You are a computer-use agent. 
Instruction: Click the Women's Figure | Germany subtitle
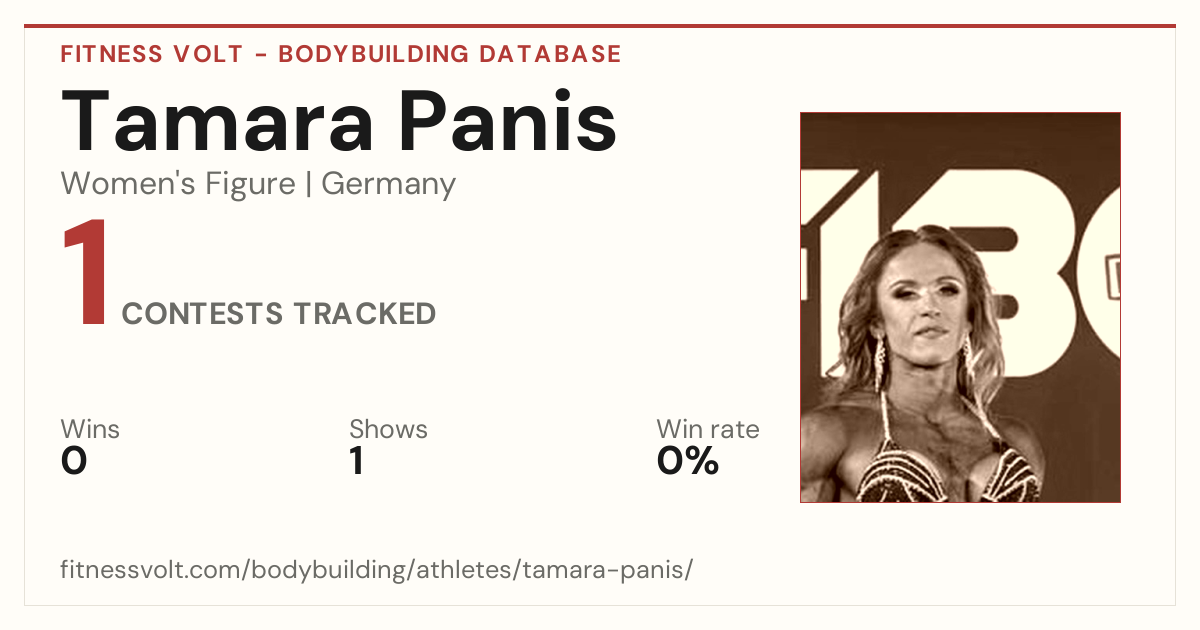click(258, 184)
